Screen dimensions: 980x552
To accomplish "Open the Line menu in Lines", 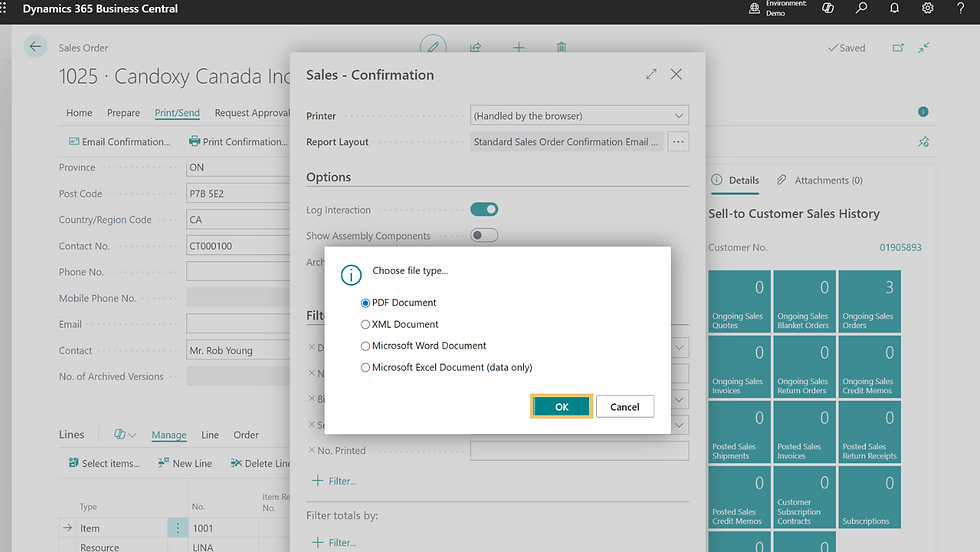I will pyautogui.click(x=210, y=434).
